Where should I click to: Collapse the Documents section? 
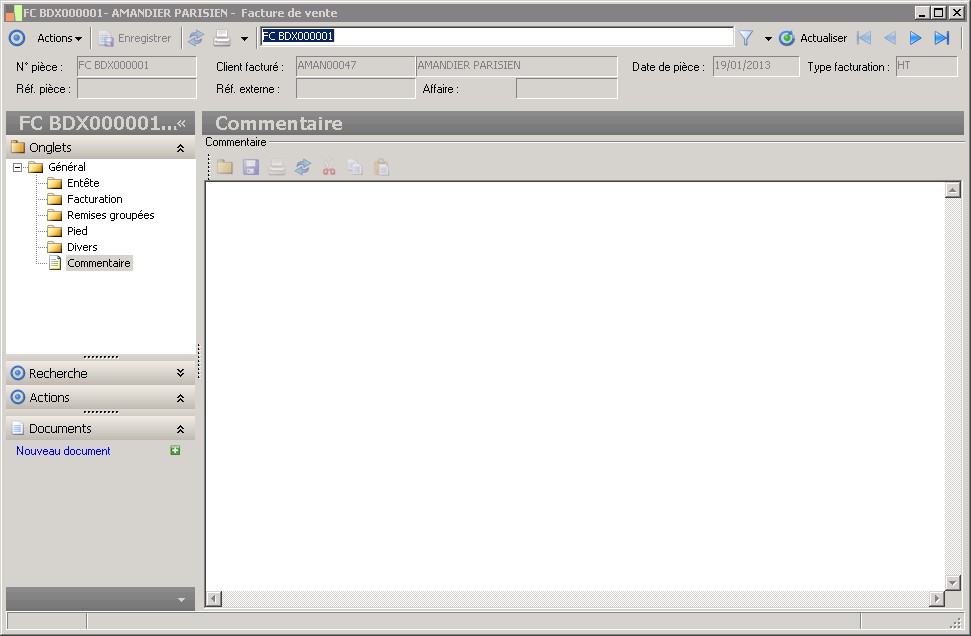(180, 429)
